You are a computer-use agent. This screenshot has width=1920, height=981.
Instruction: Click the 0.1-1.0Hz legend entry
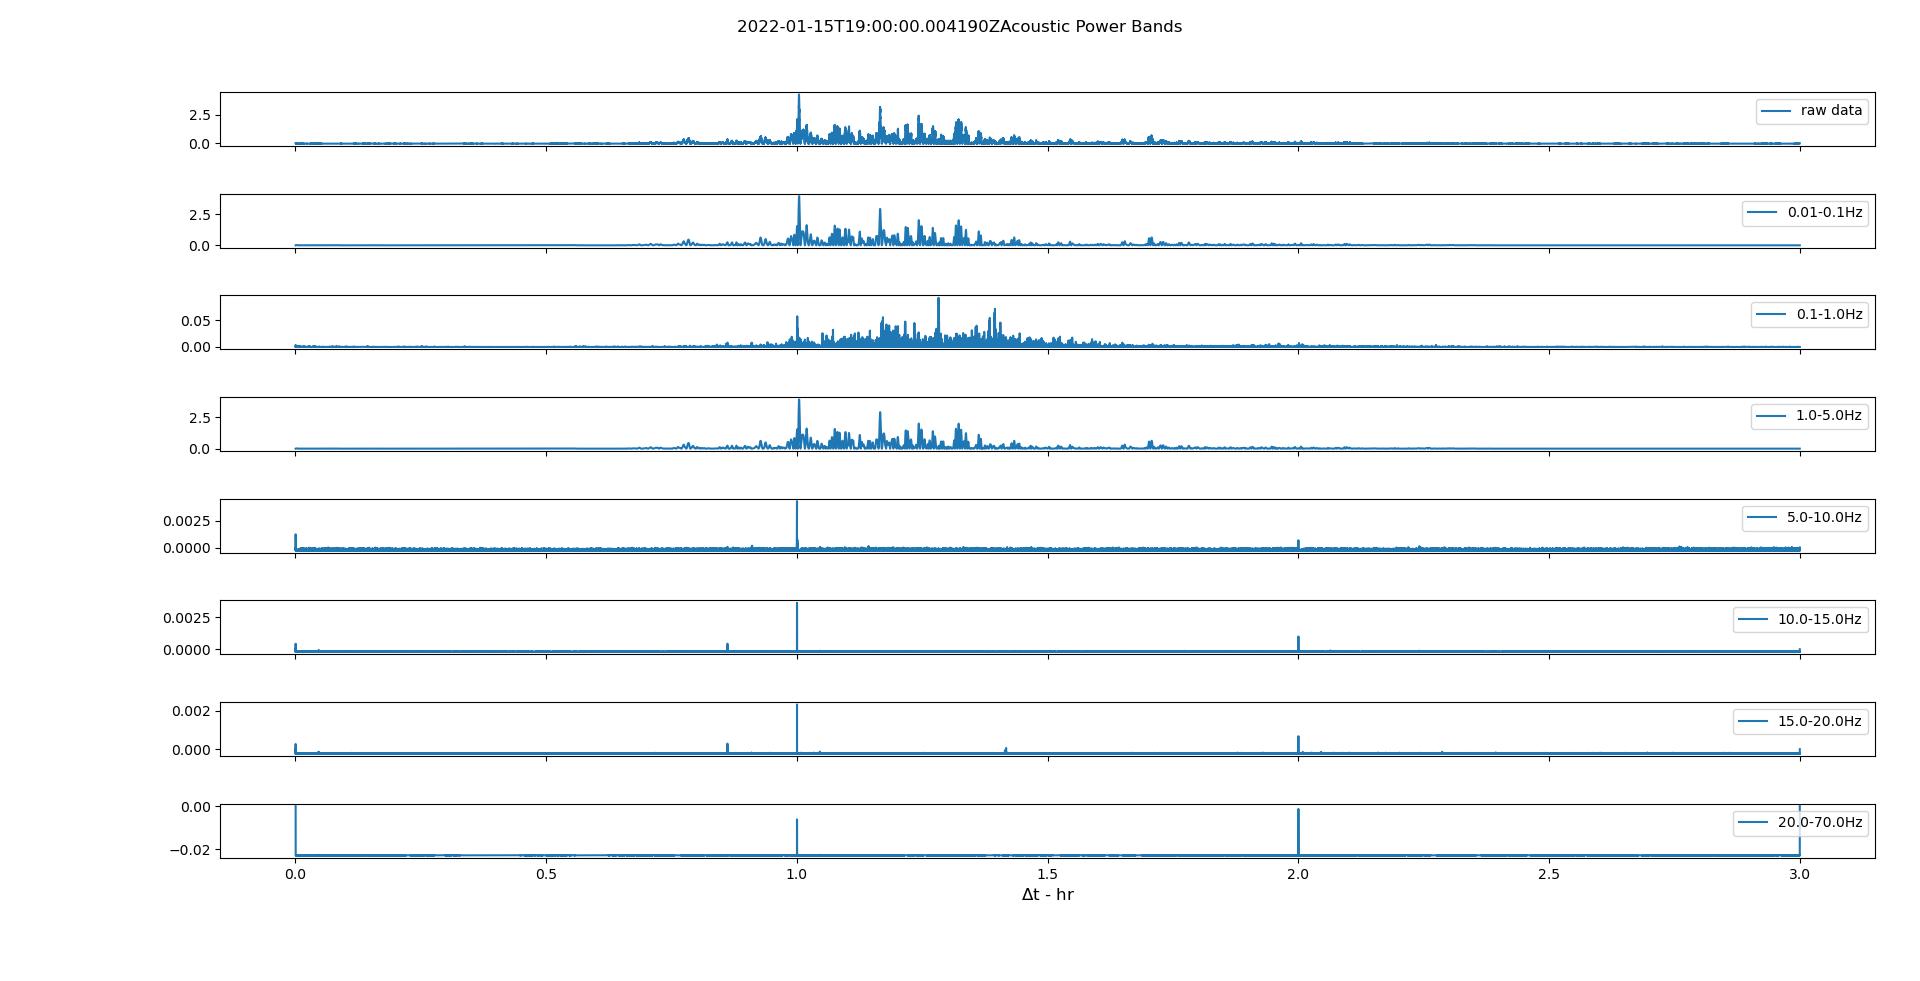1828,315
